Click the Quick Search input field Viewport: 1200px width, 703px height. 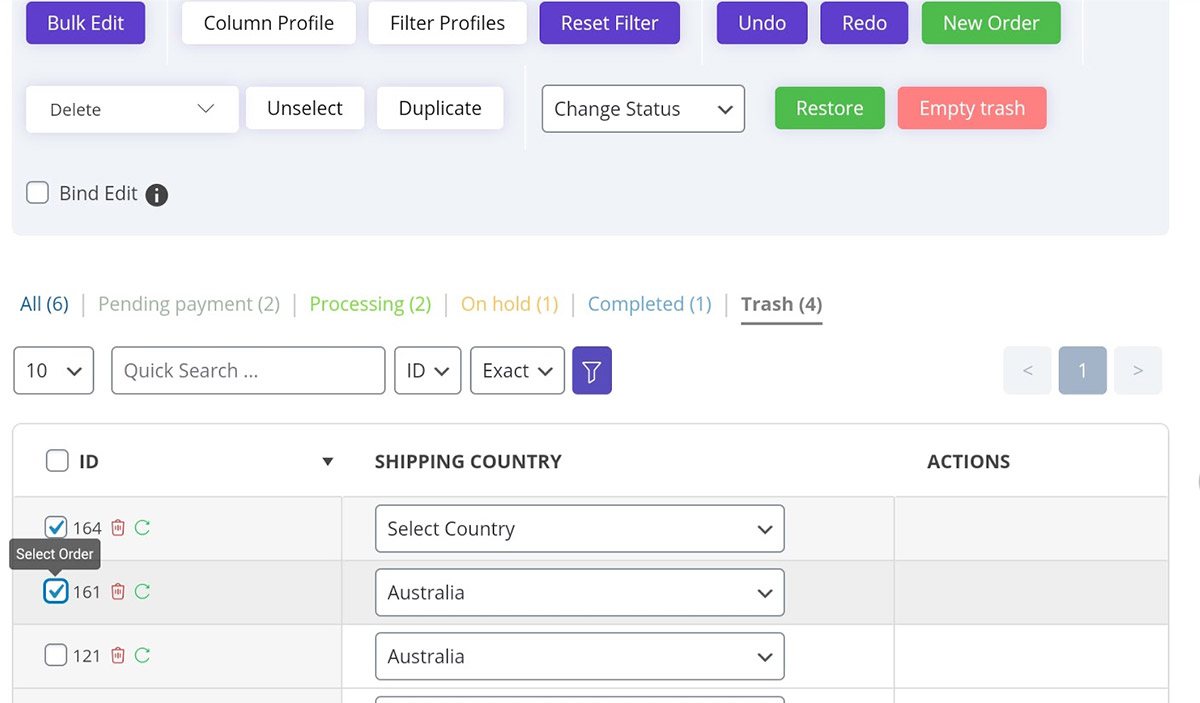click(x=248, y=371)
